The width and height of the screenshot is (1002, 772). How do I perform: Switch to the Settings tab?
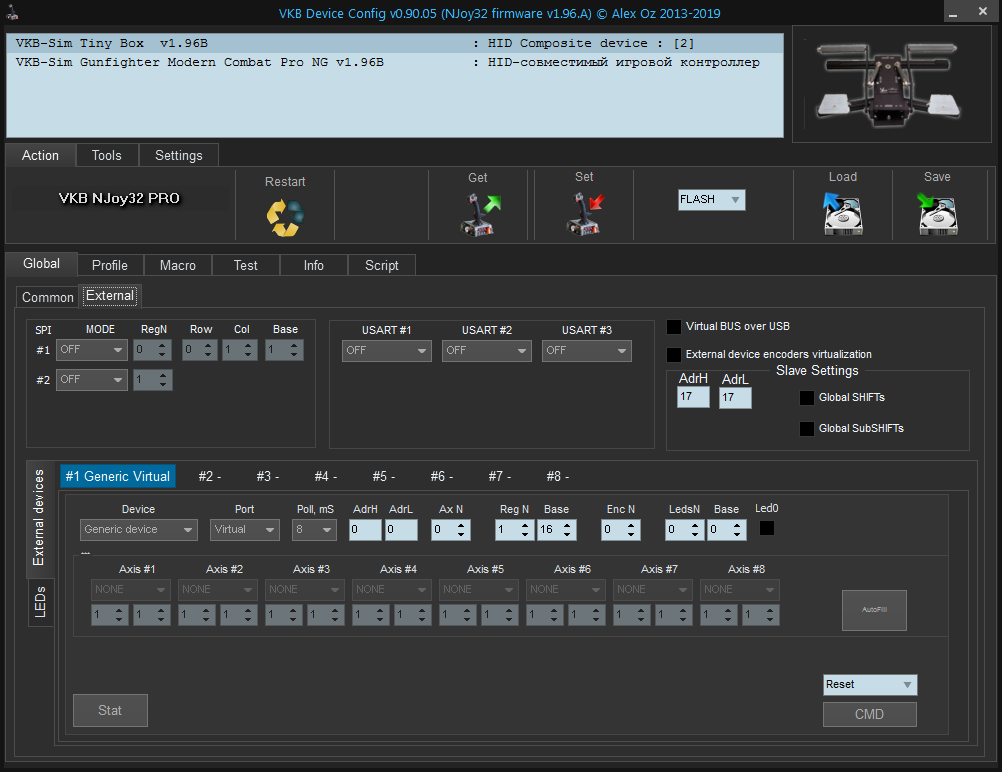pos(179,155)
